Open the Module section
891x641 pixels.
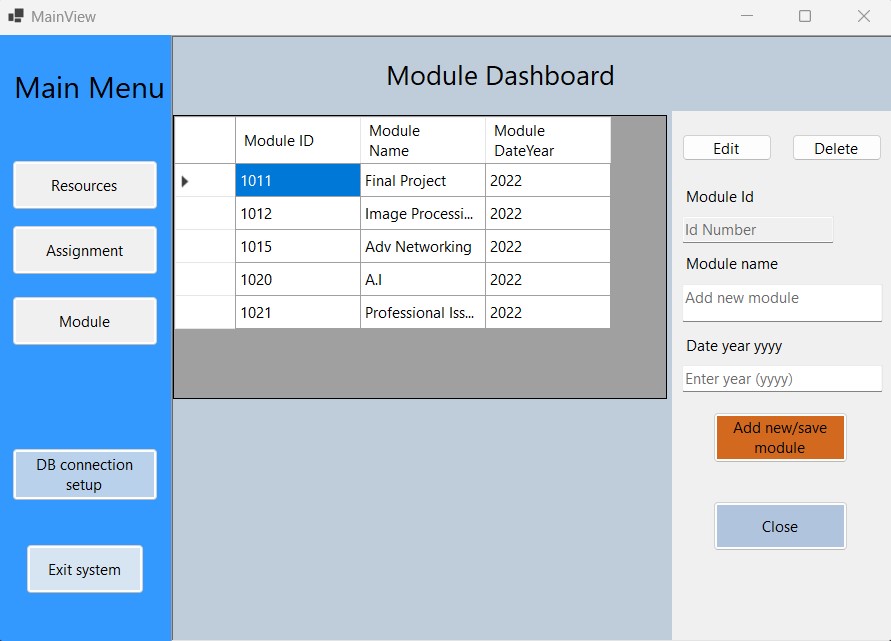[x=84, y=321]
